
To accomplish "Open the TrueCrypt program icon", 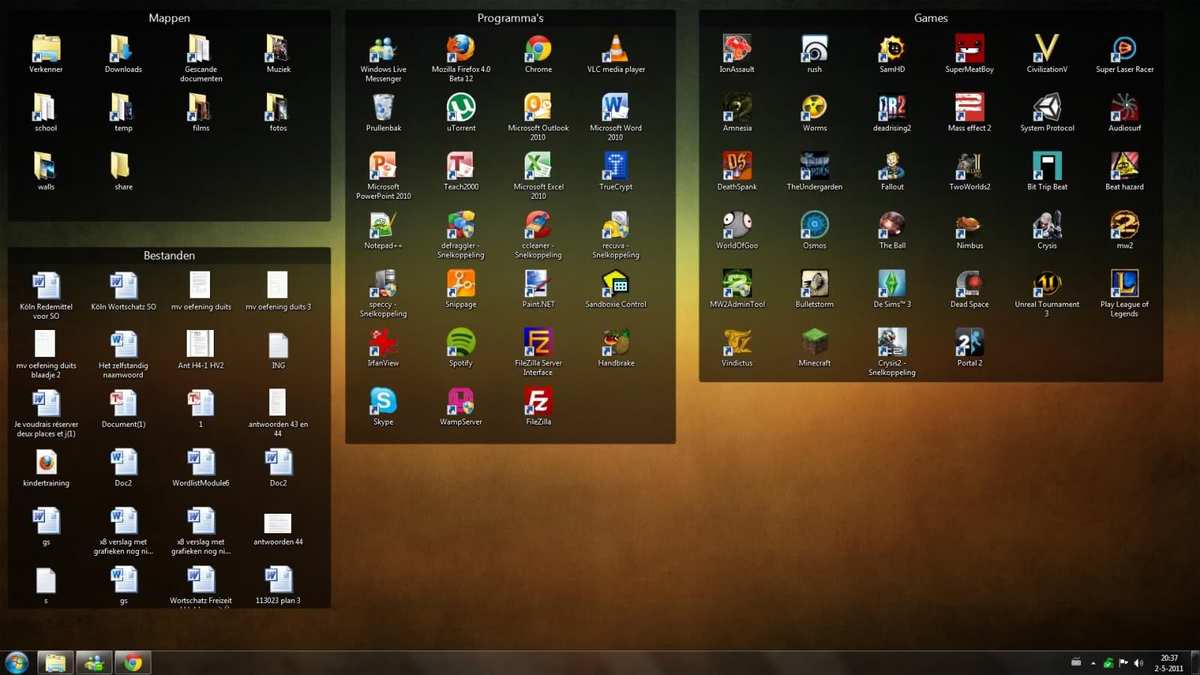I will 616,166.
